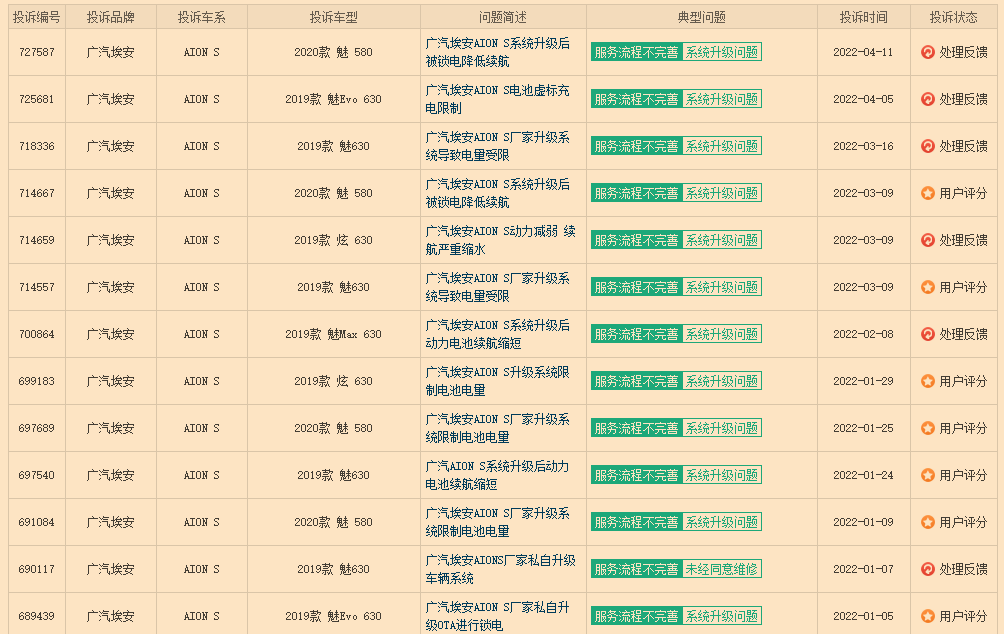Click the date 2022-02-08
The image size is (1004, 634).
tap(863, 334)
